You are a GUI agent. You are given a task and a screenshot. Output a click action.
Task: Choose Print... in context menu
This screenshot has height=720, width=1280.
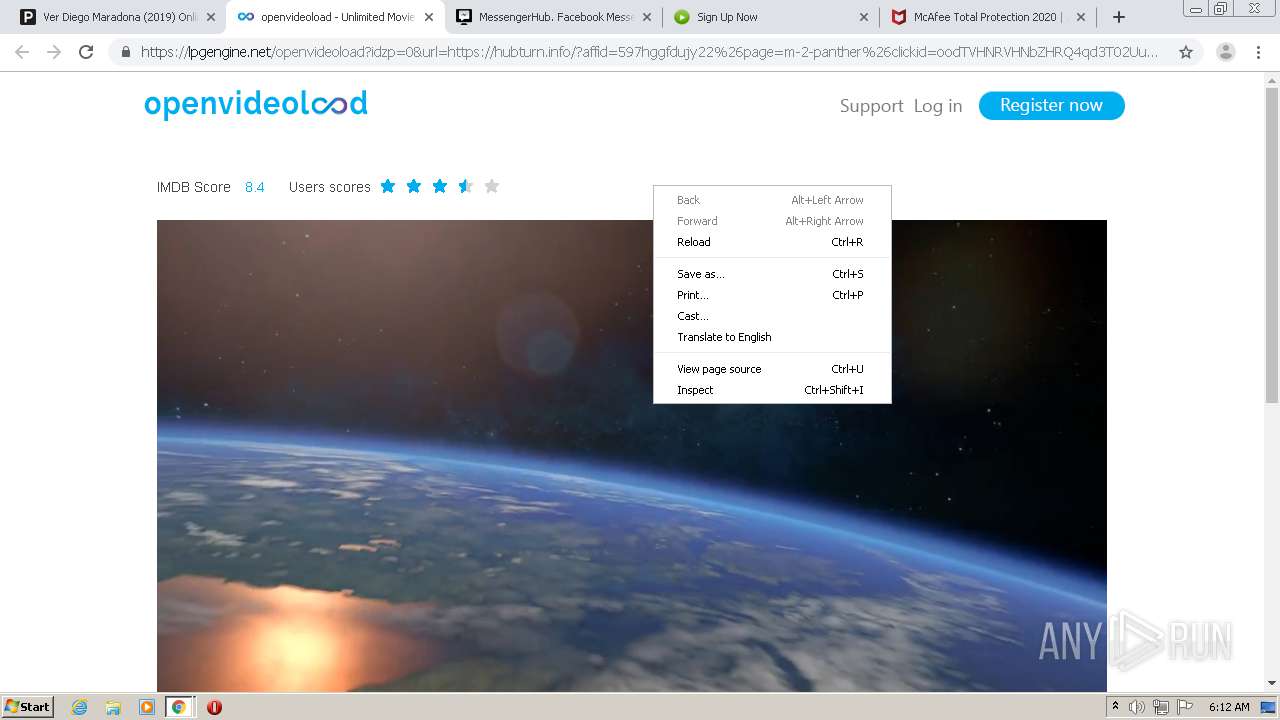coord(772,295)
